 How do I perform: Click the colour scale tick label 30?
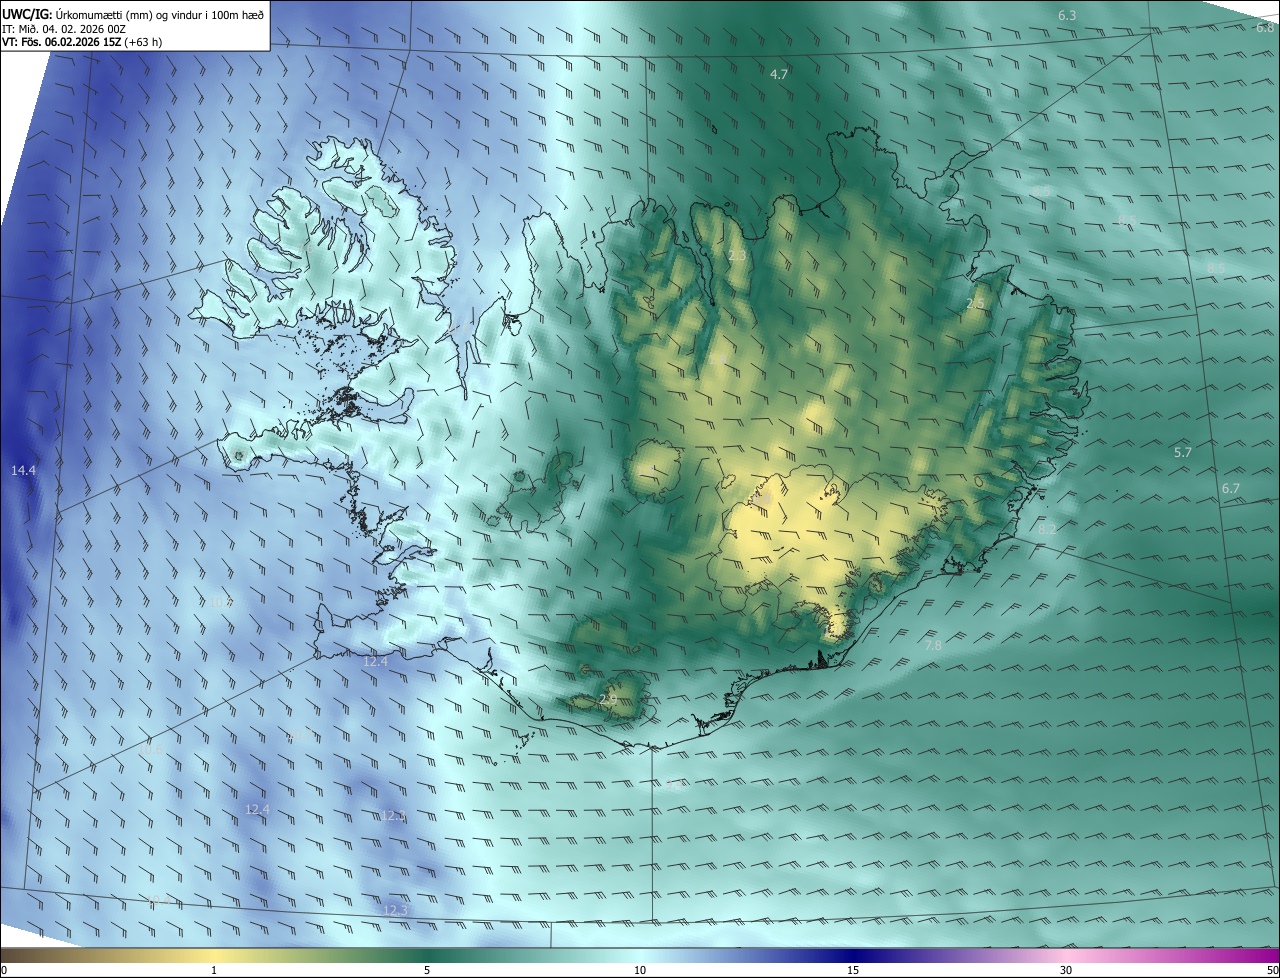[x=1066, y=971]
